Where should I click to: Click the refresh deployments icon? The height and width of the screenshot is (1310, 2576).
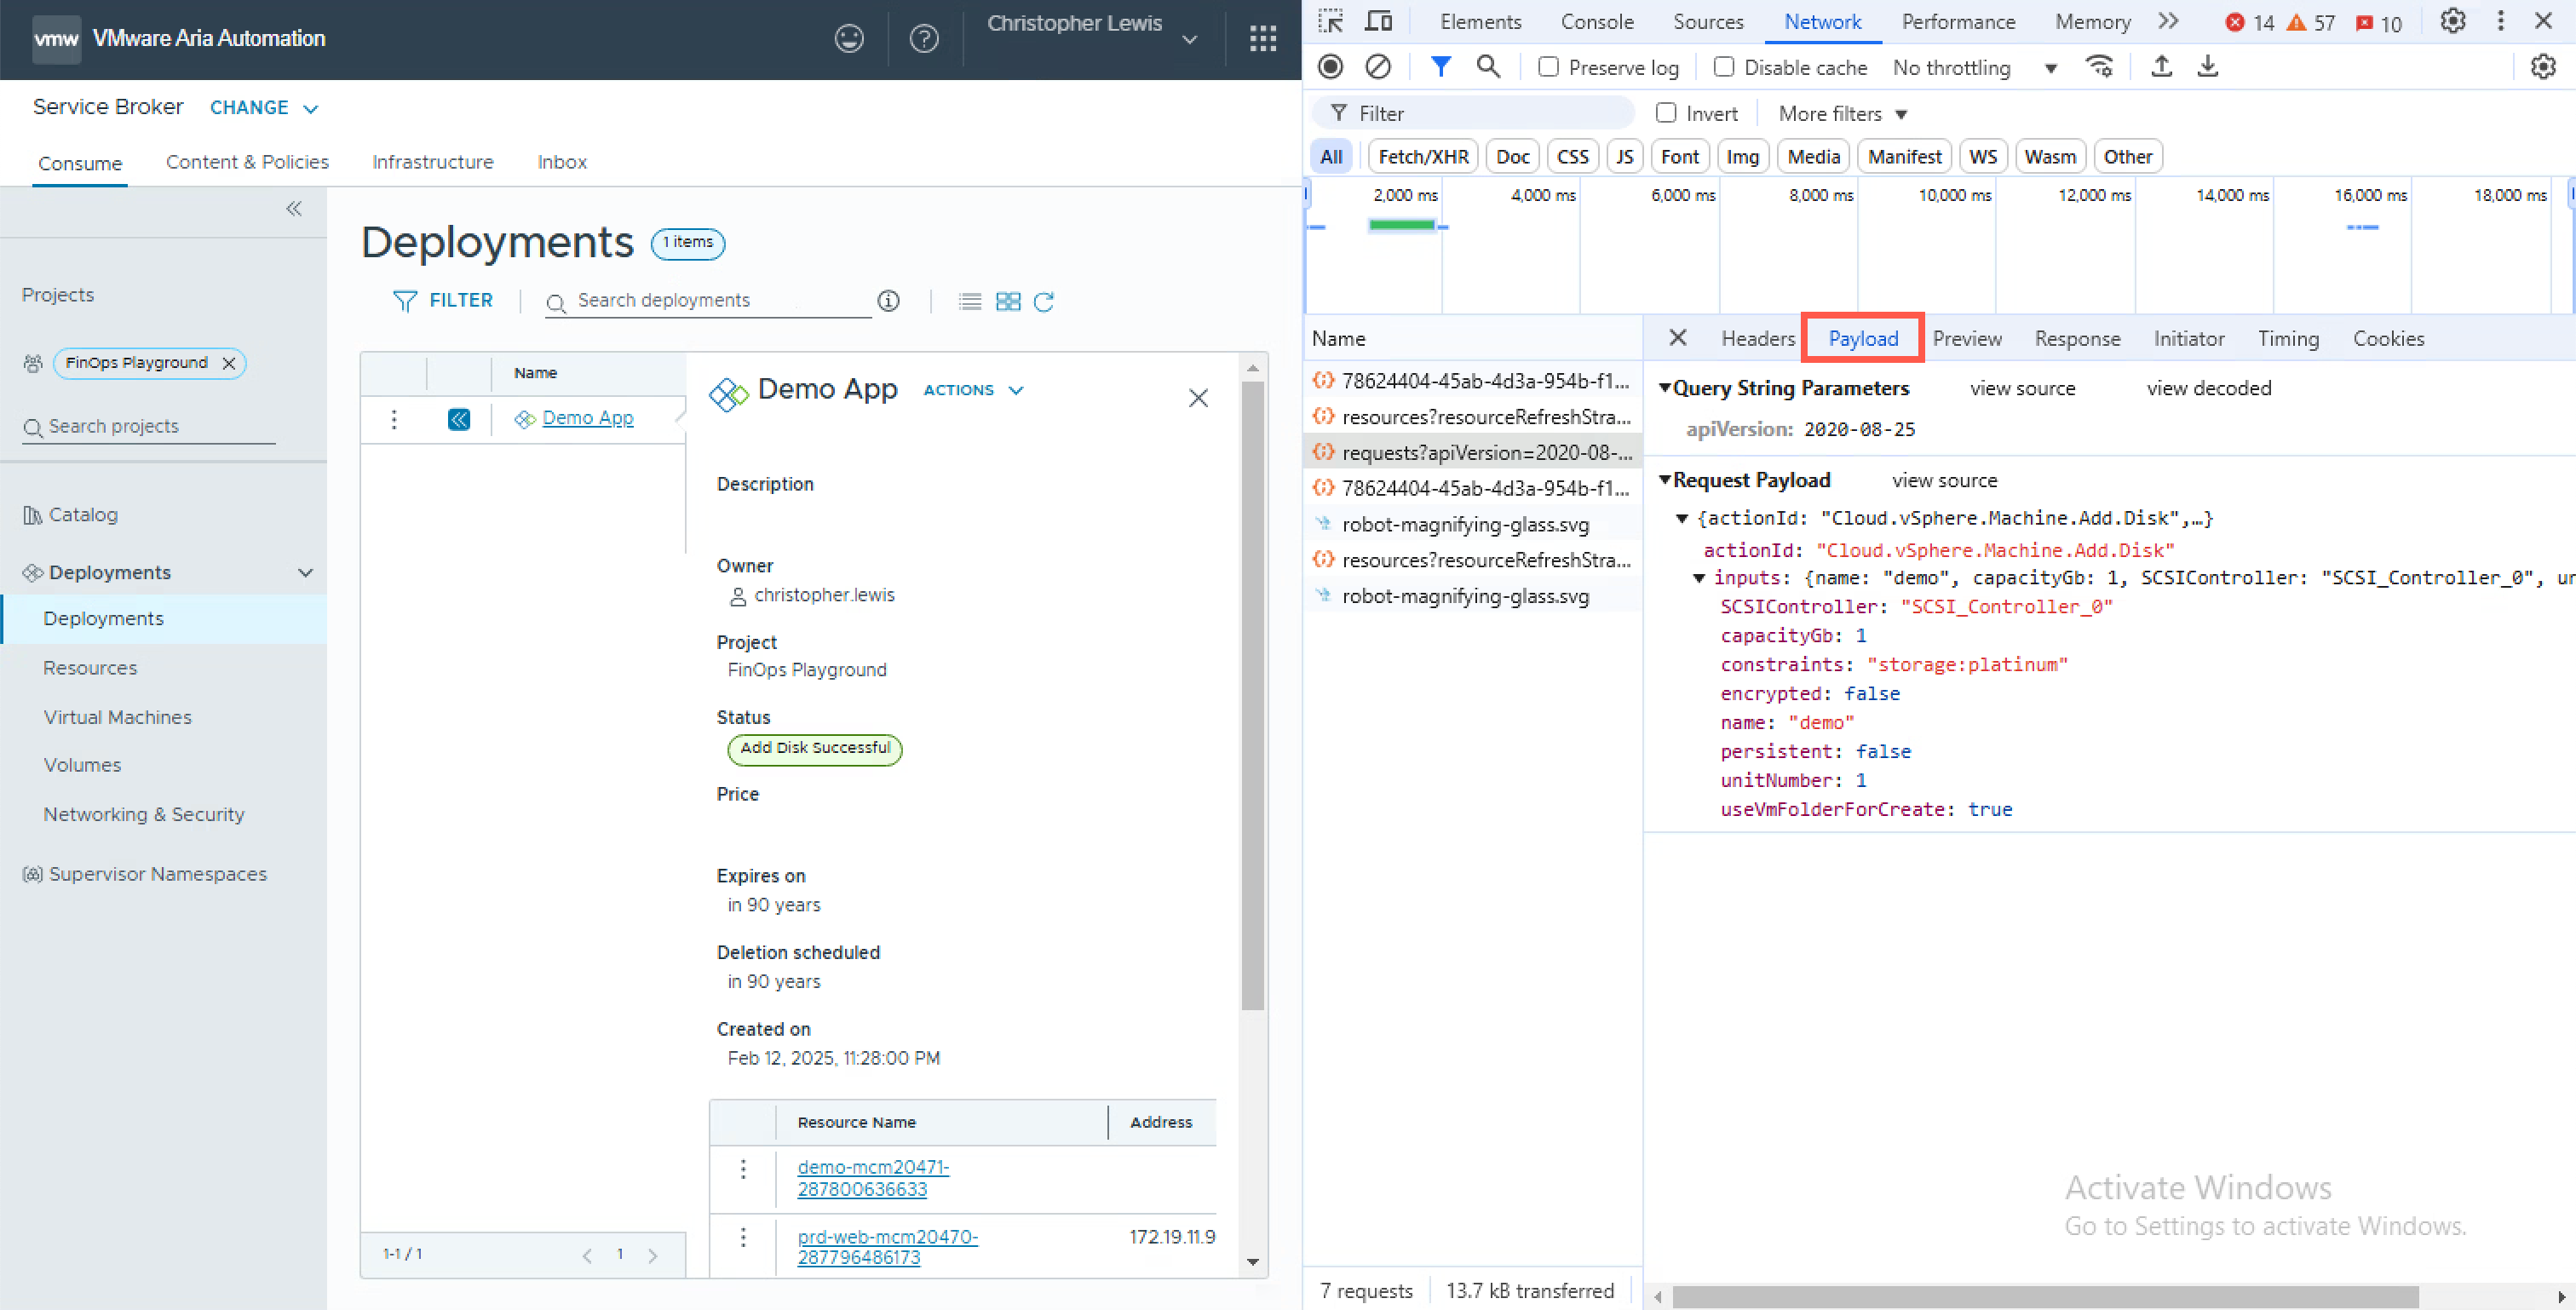click(1043, 302)
